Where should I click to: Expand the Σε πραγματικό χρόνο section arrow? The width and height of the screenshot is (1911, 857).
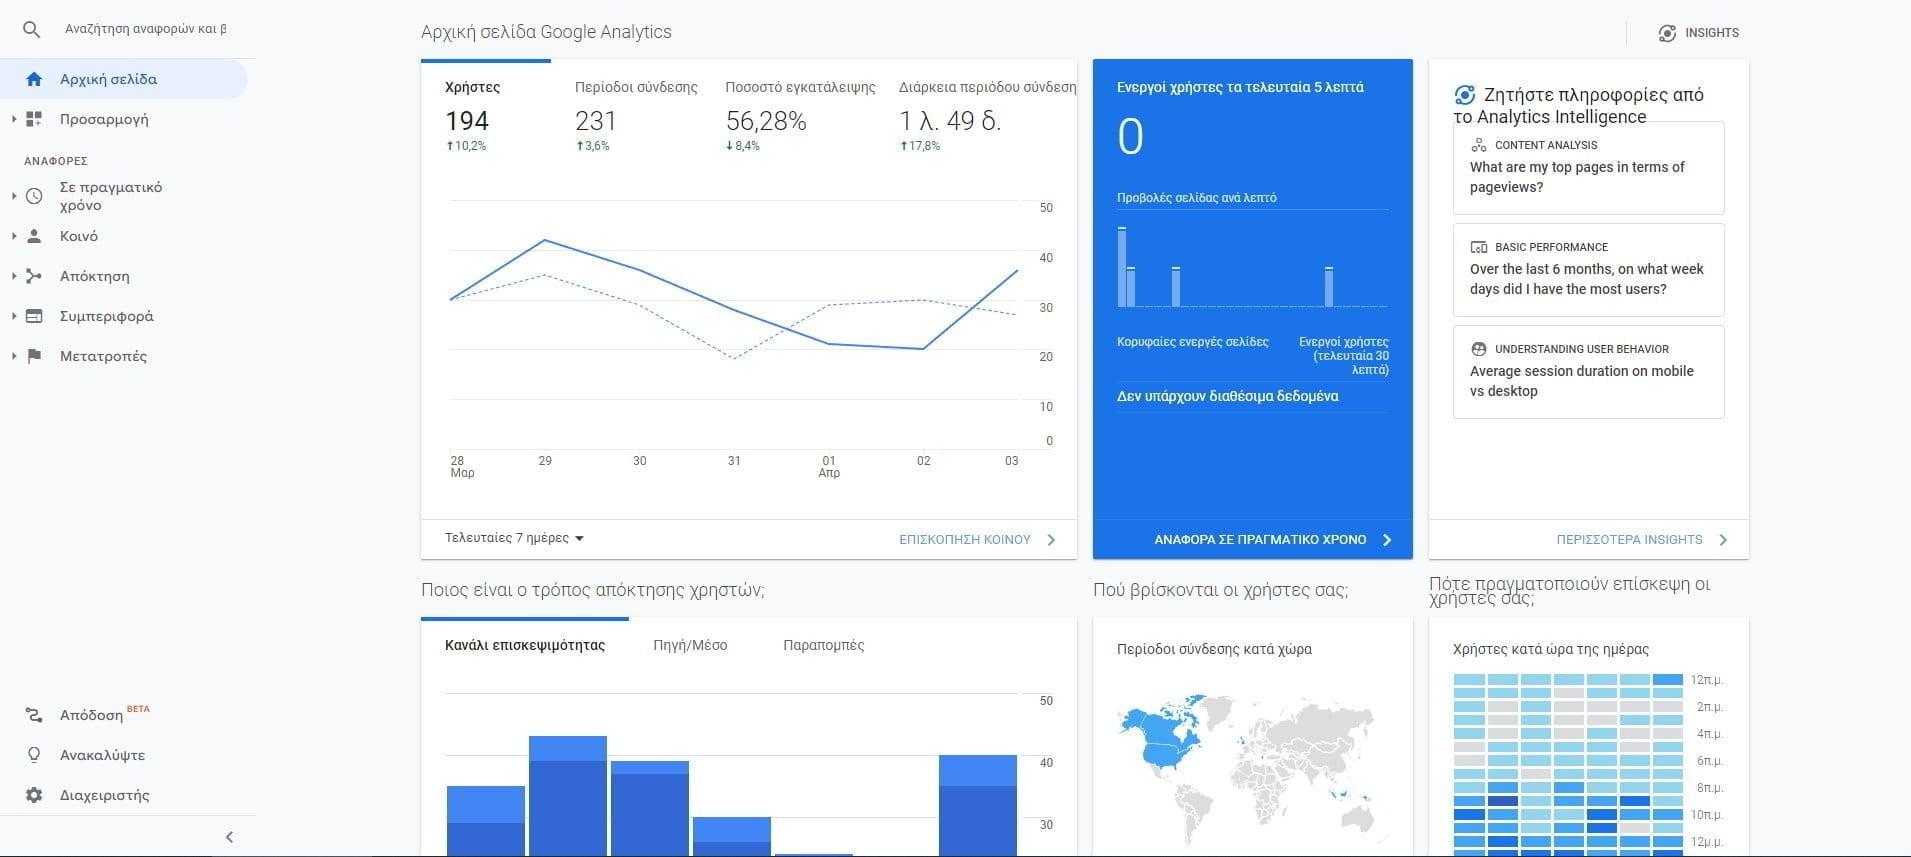point(14,196)
